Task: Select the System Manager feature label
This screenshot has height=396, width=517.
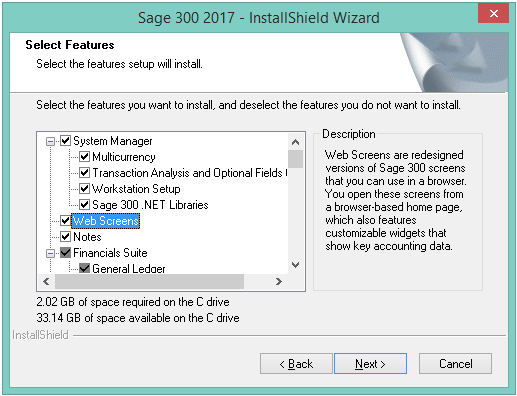Action: (x=113, y=141)
